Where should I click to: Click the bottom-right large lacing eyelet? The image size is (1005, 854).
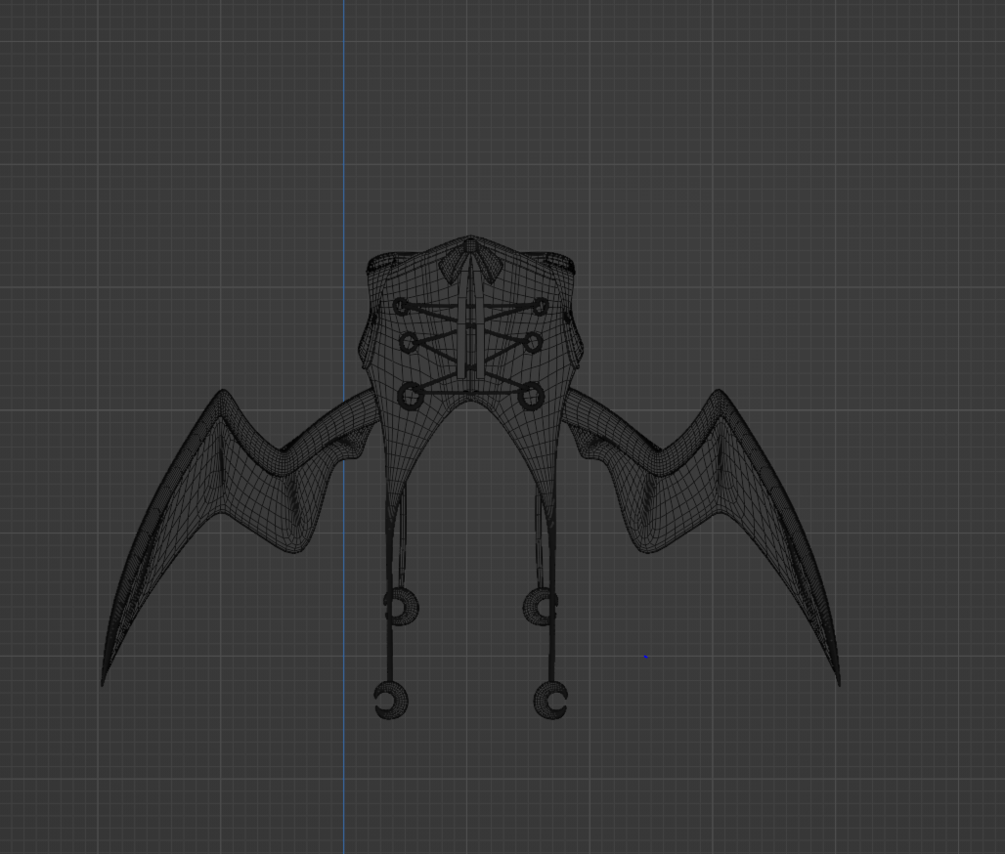(531, 396)
